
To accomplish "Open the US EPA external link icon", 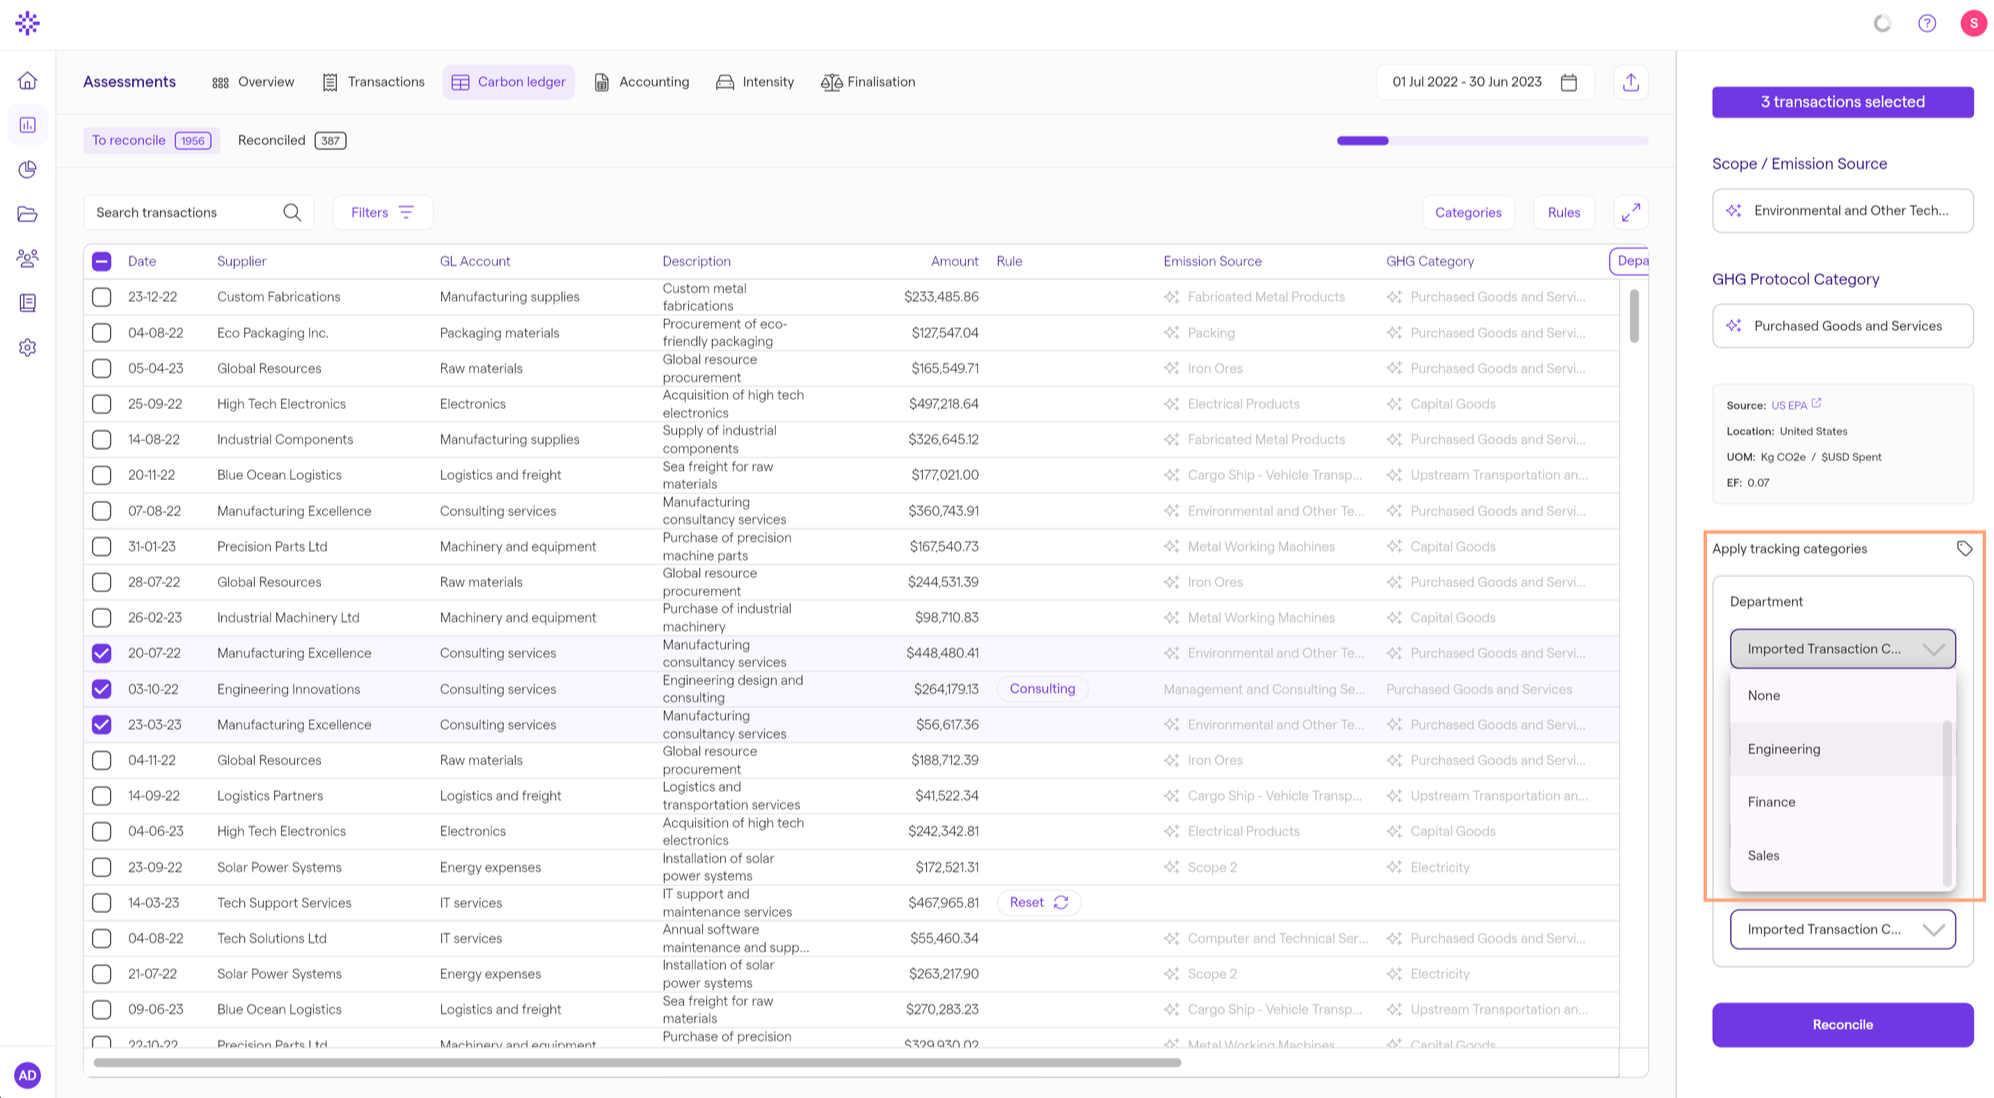I will pyautogui.click(x=1817, y=404).
